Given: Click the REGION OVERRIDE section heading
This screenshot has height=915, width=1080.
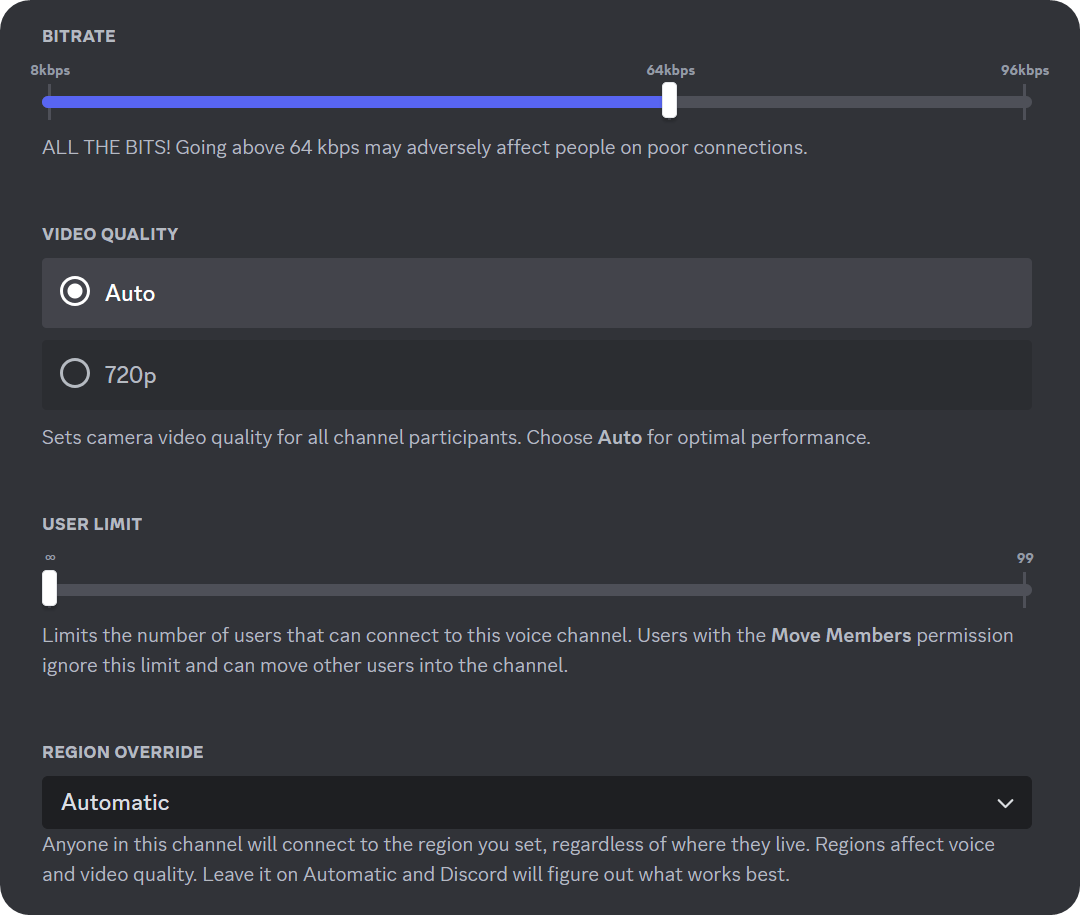Looking at the screenshot, I should click(x=122, y=752).
